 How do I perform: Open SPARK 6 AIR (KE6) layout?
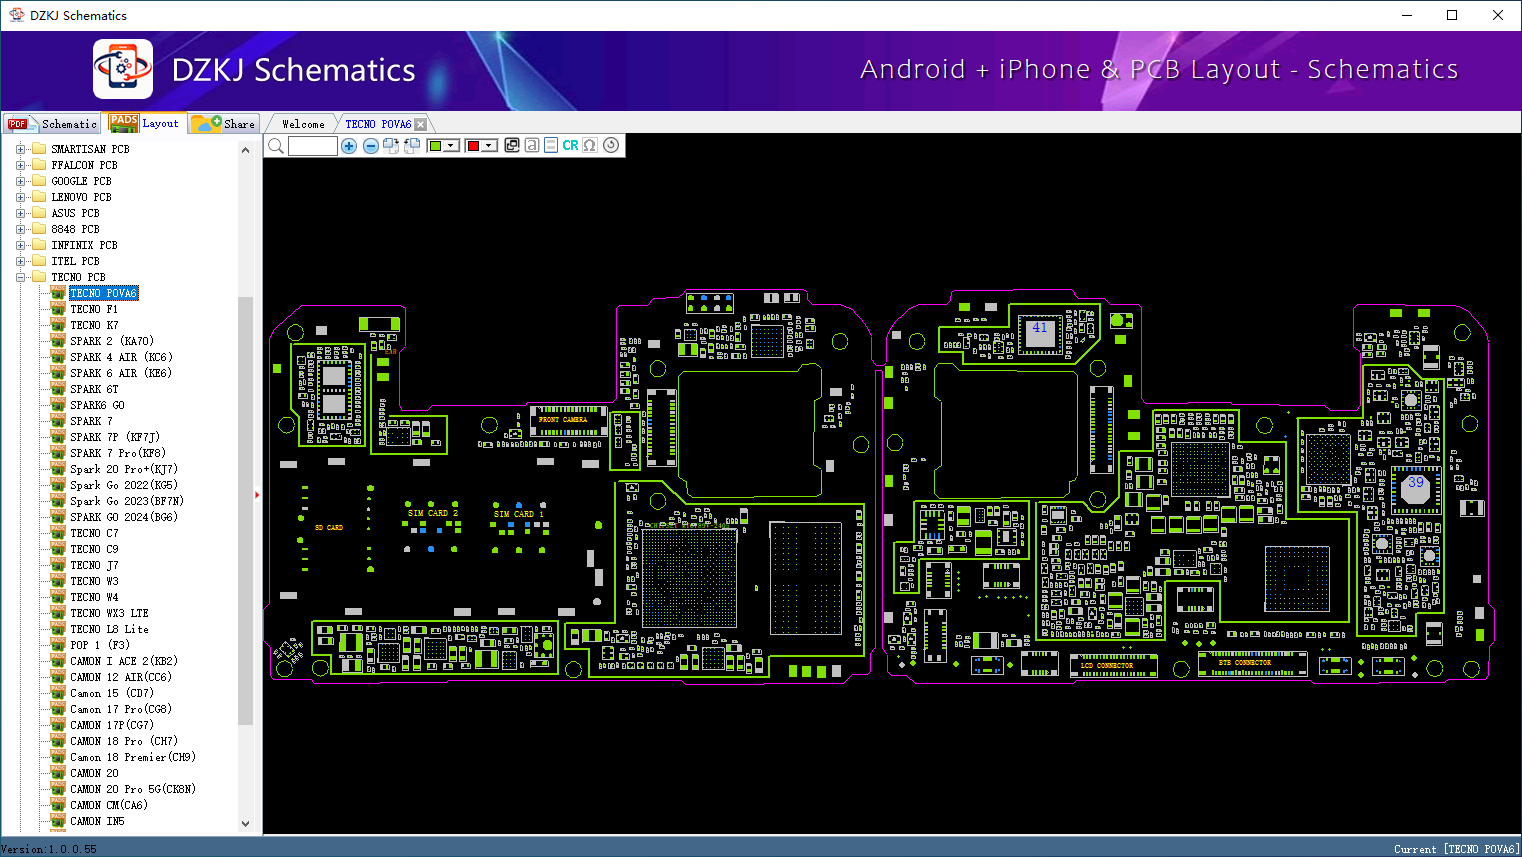click(121, 373)
